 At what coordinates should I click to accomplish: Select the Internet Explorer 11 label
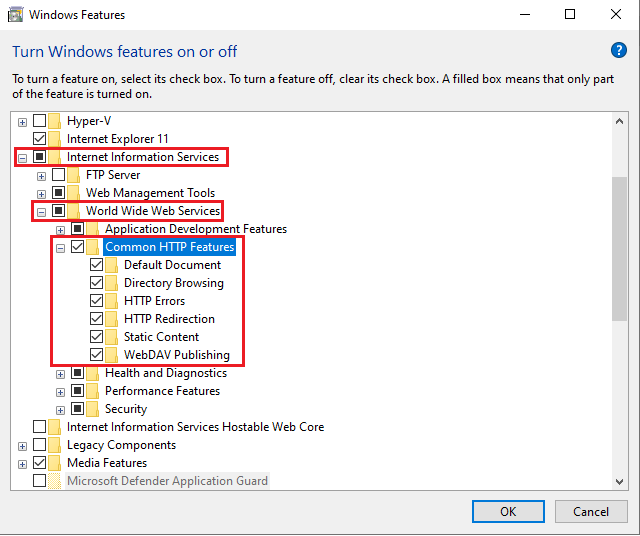(118, 139)
